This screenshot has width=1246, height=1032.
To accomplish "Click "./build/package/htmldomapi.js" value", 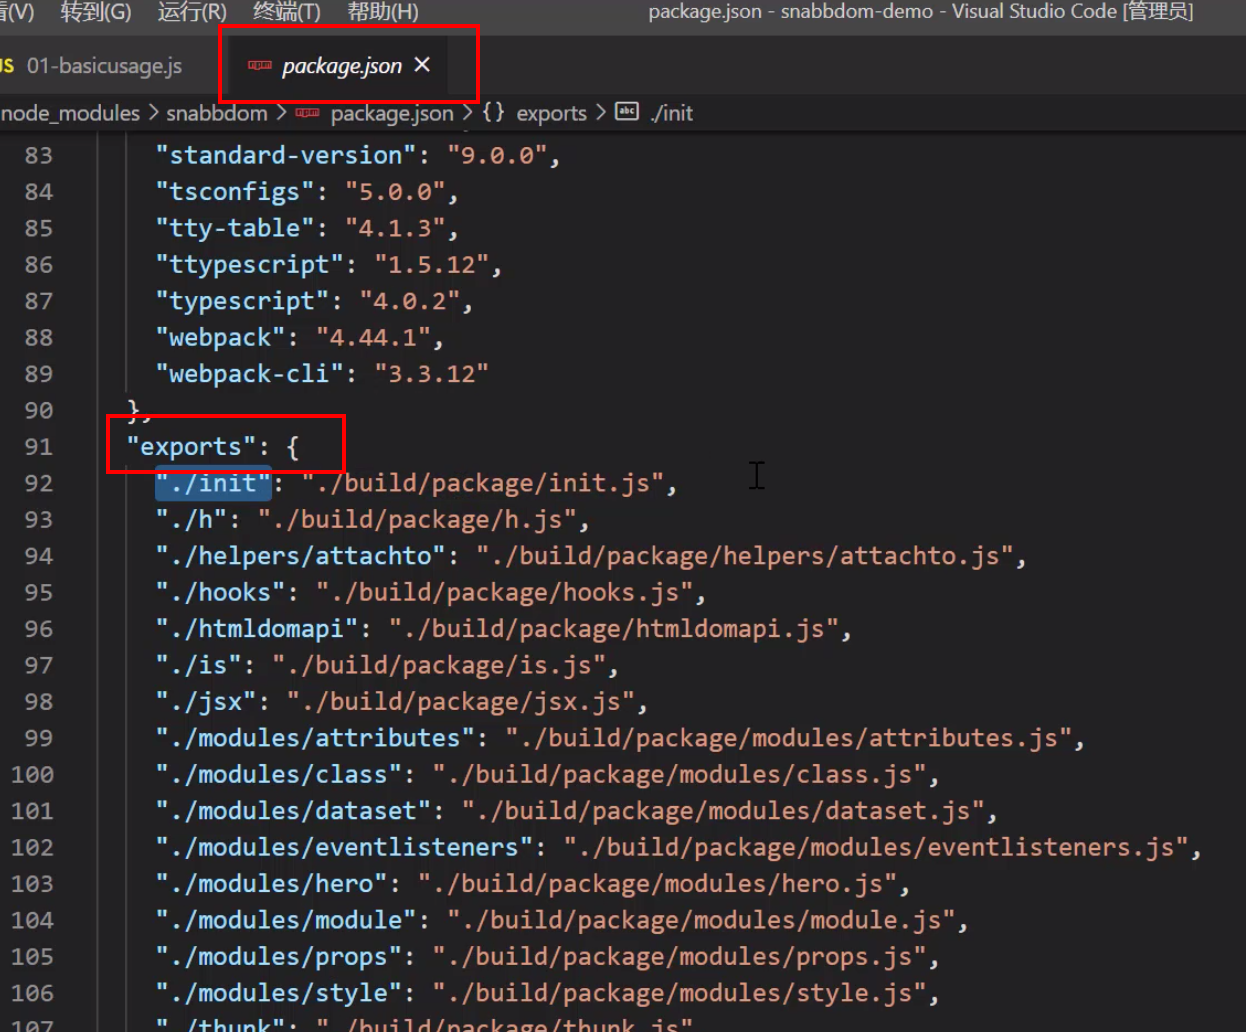I will coord(614,629).
